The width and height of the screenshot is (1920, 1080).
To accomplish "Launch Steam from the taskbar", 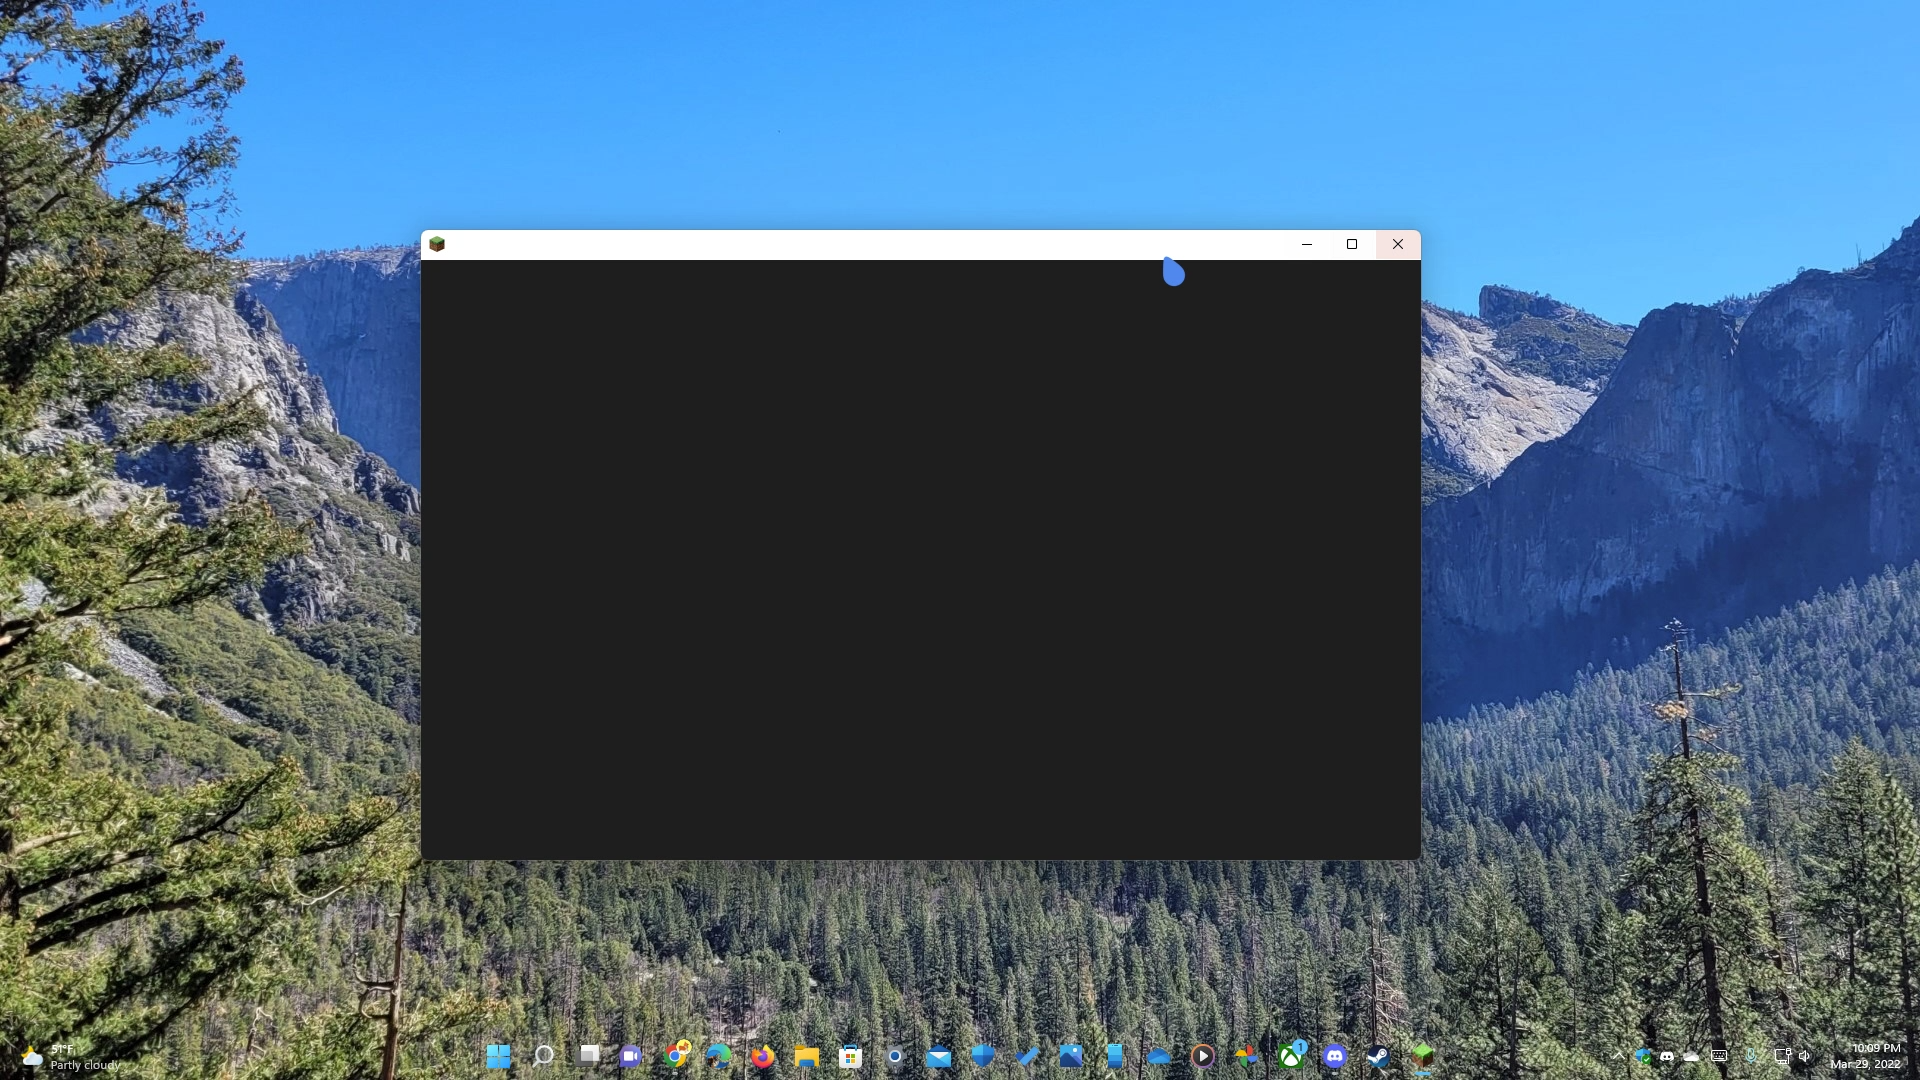I will point(1378,1056).
